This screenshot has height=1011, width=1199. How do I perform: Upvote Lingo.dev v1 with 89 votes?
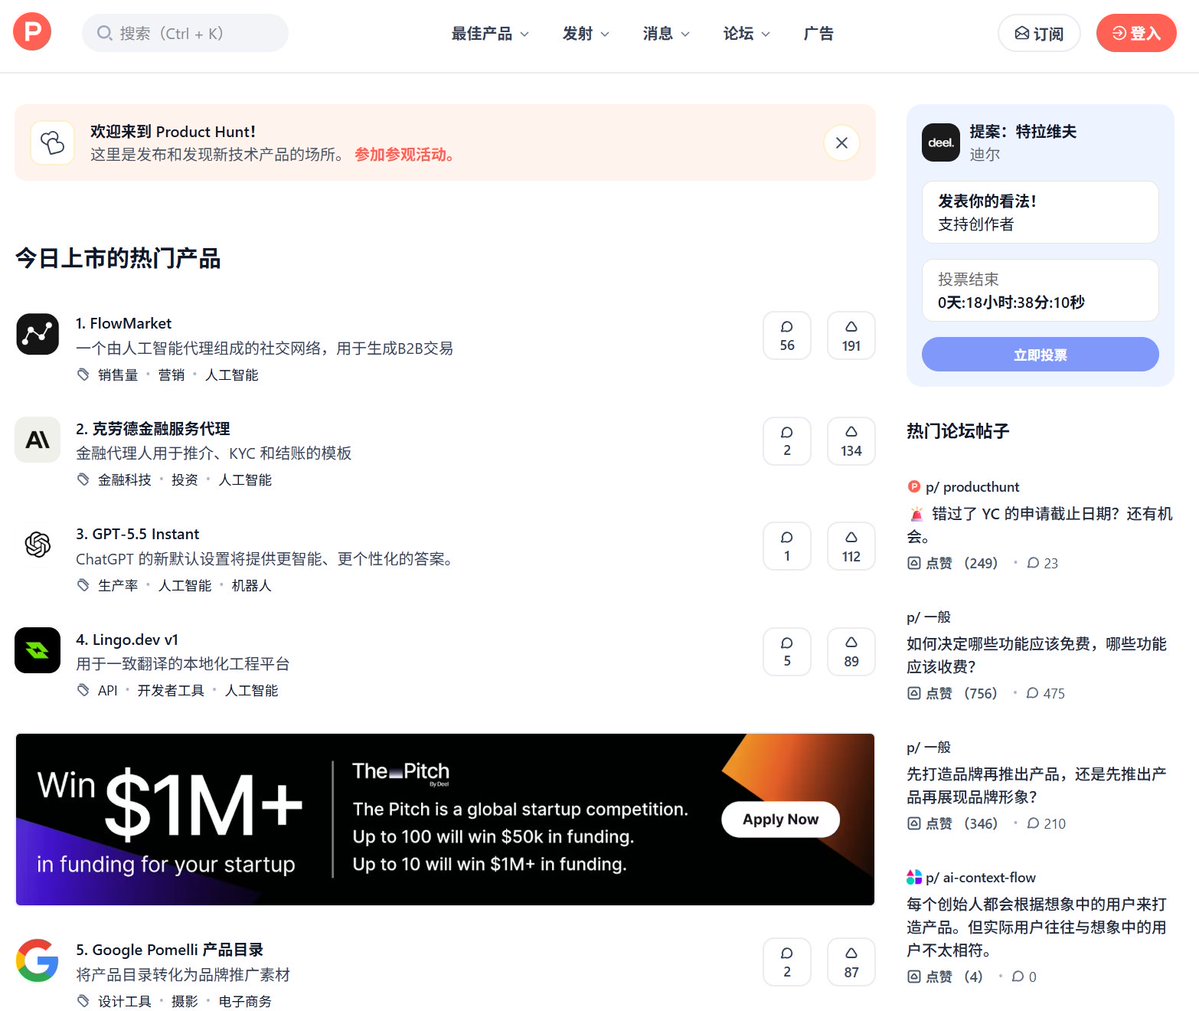point(851,652)
